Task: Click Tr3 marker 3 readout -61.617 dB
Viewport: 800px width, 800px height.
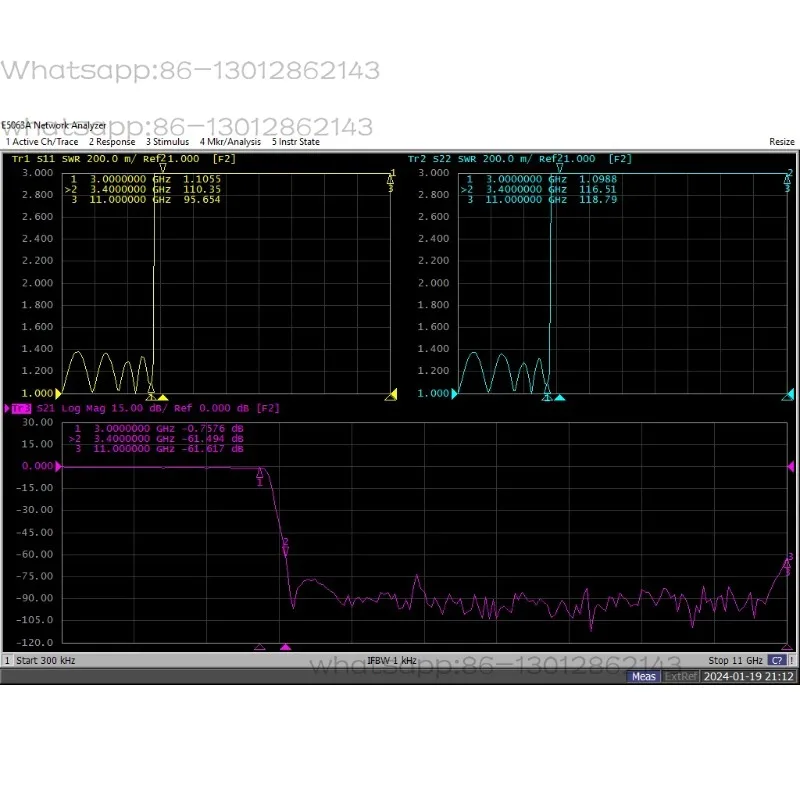Action: click(213, 449)
